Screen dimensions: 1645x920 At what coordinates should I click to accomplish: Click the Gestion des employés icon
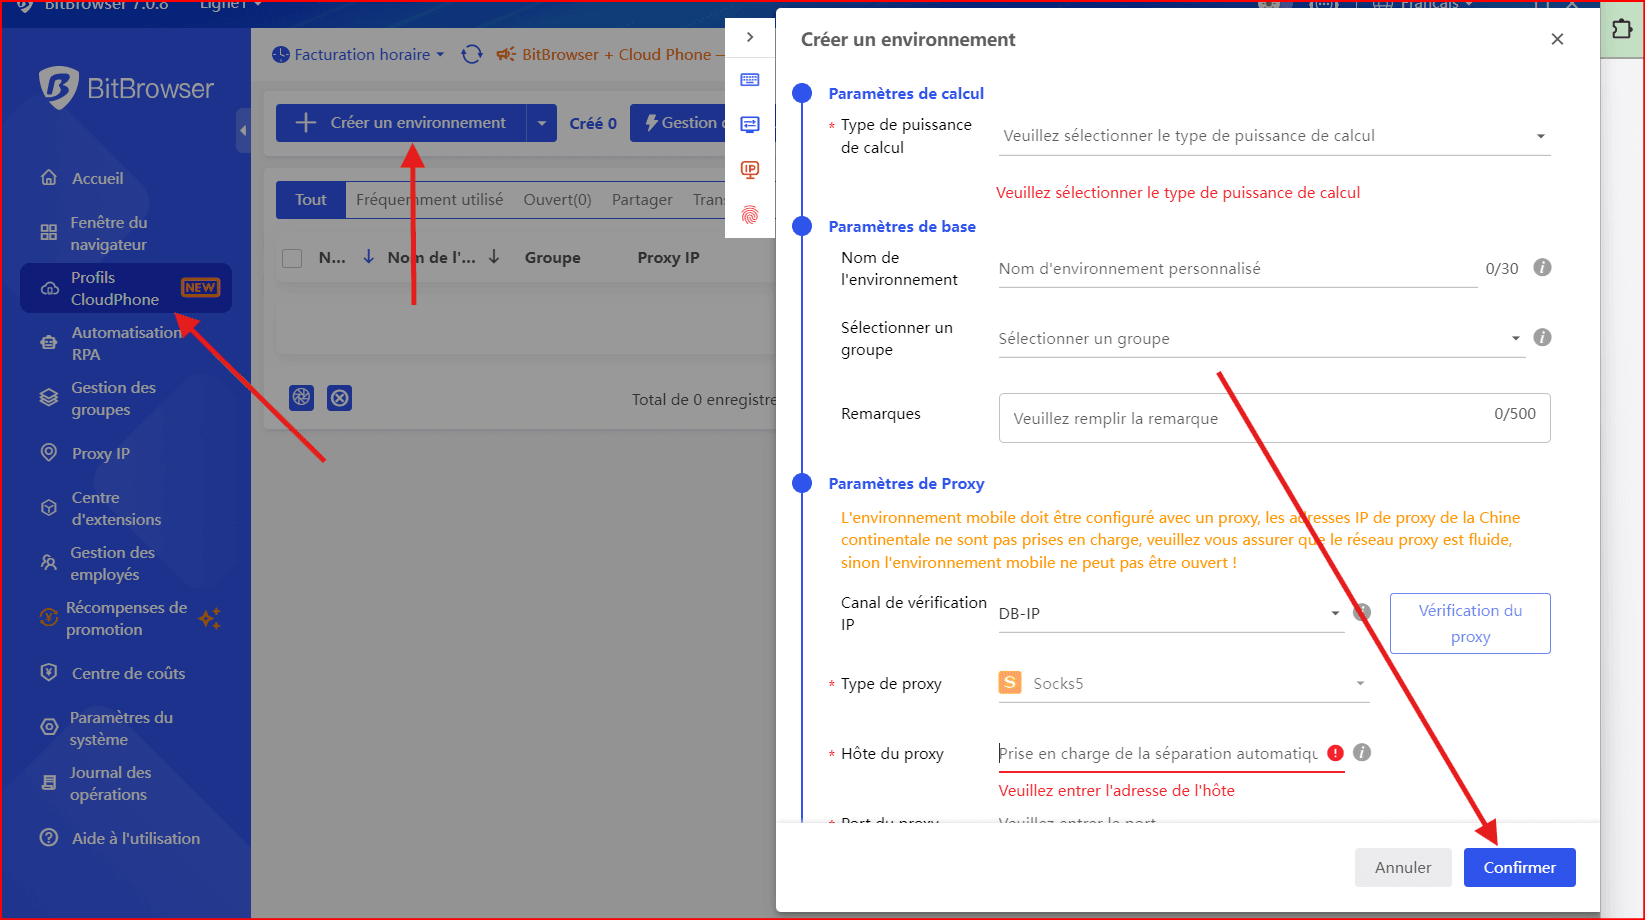tap(48, 563)
